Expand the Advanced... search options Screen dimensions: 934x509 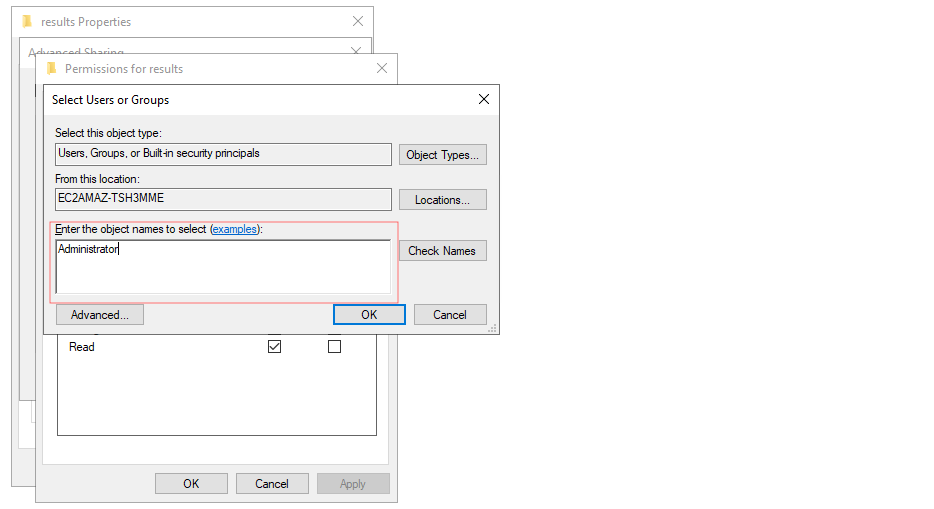click(x=100, y=315)
